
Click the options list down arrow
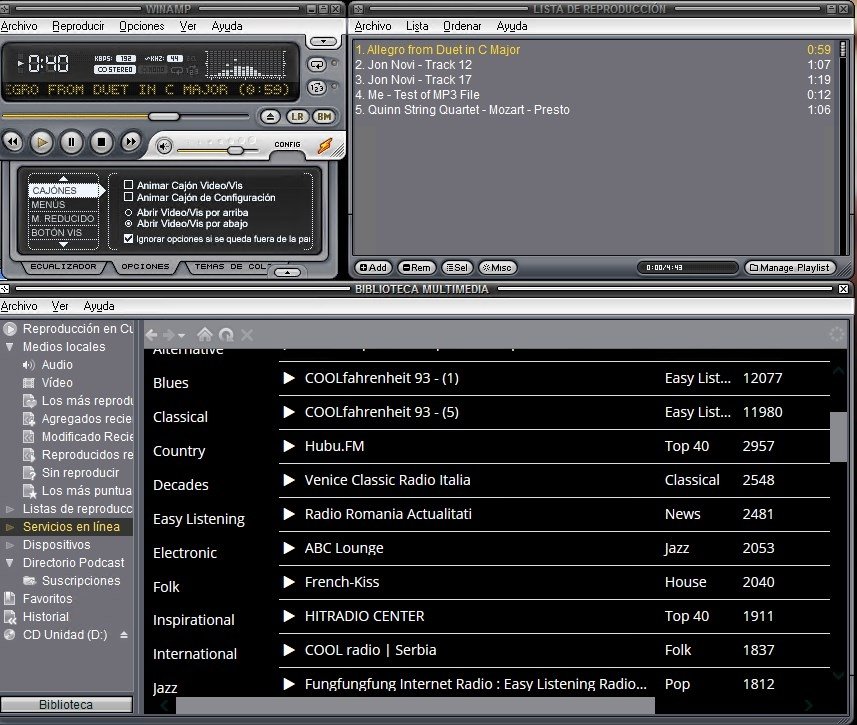pos(63,244)
